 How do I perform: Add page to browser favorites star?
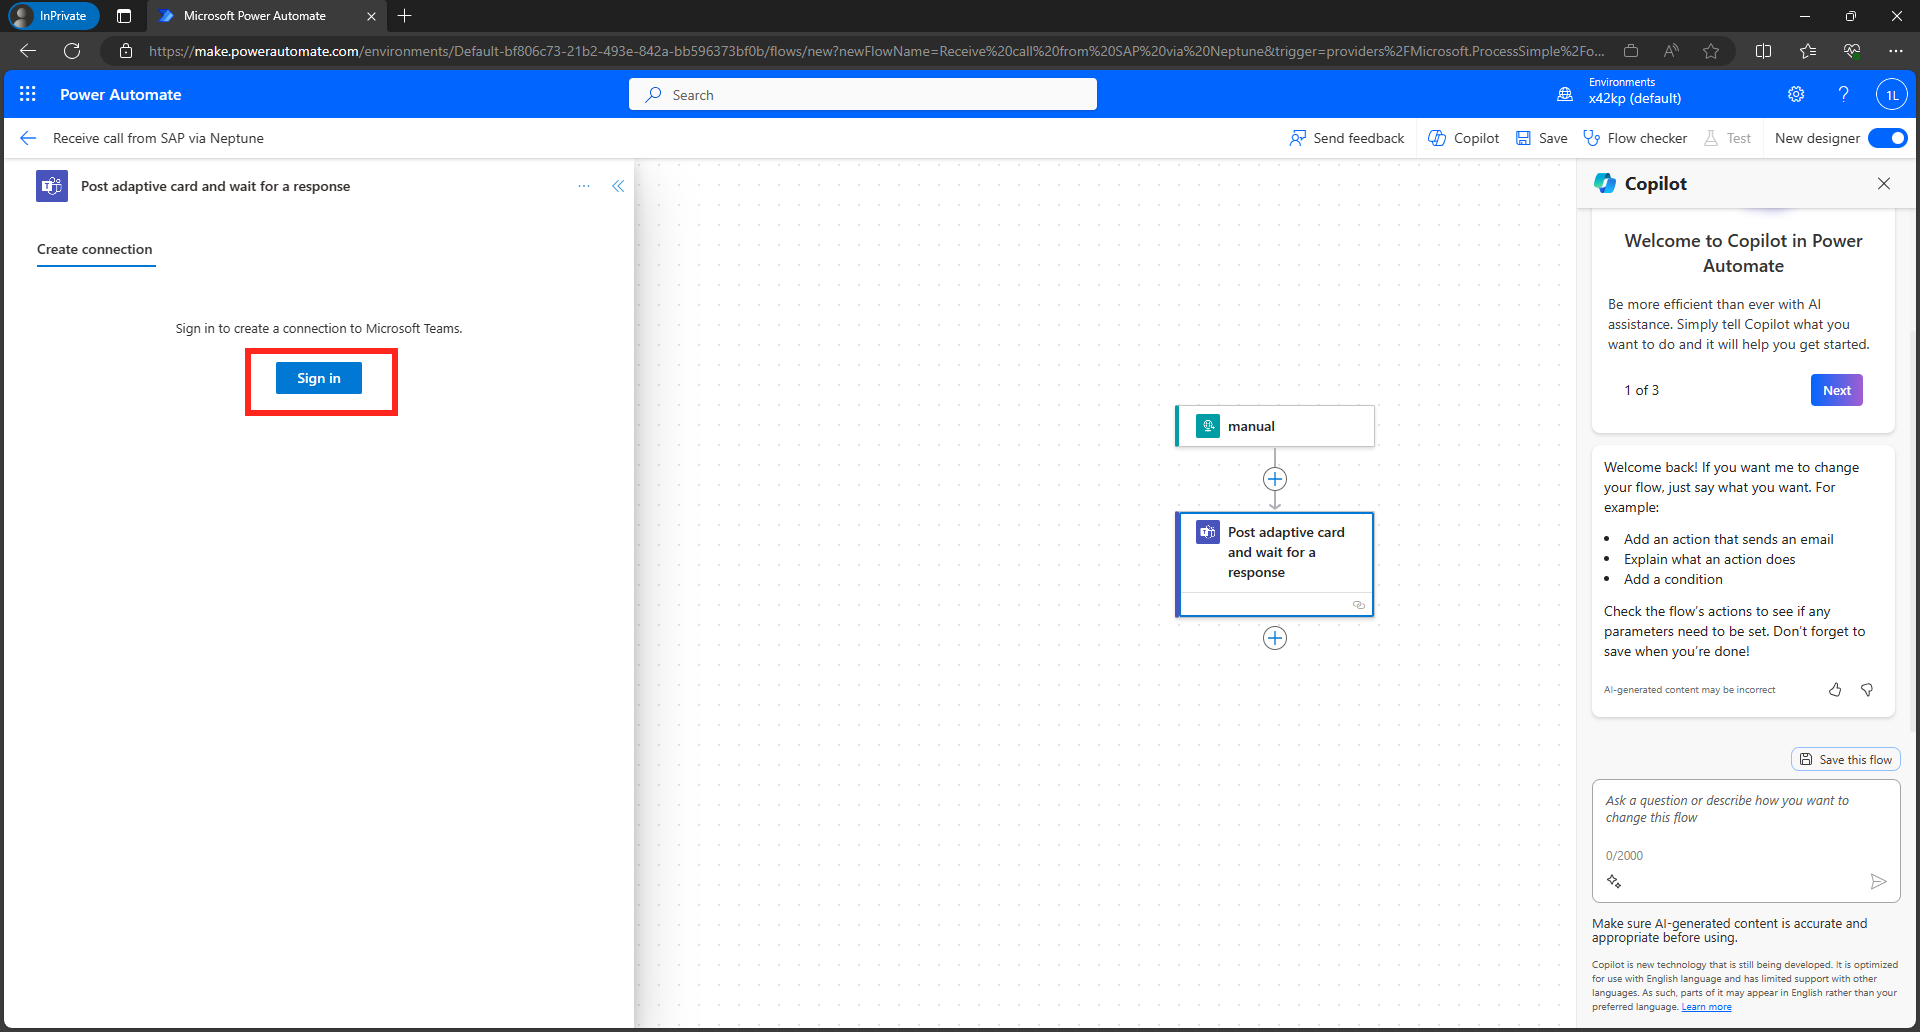point(1711,51)
